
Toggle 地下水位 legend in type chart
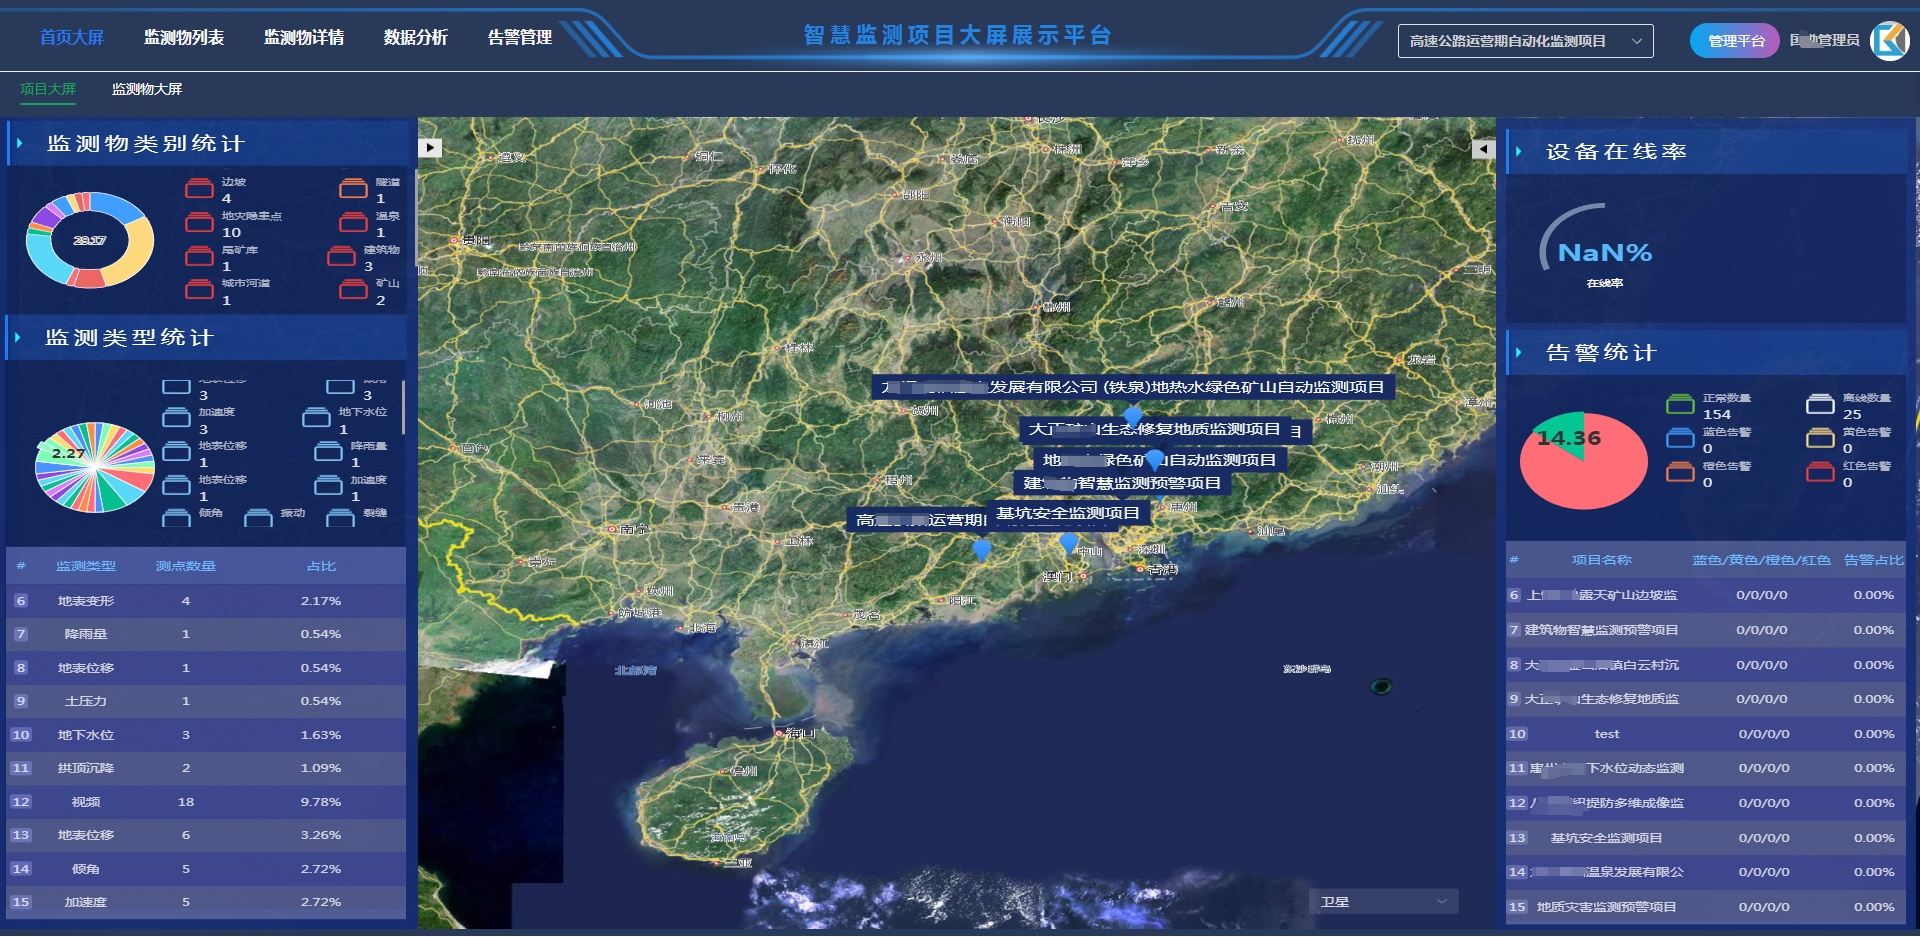(316, 418)
